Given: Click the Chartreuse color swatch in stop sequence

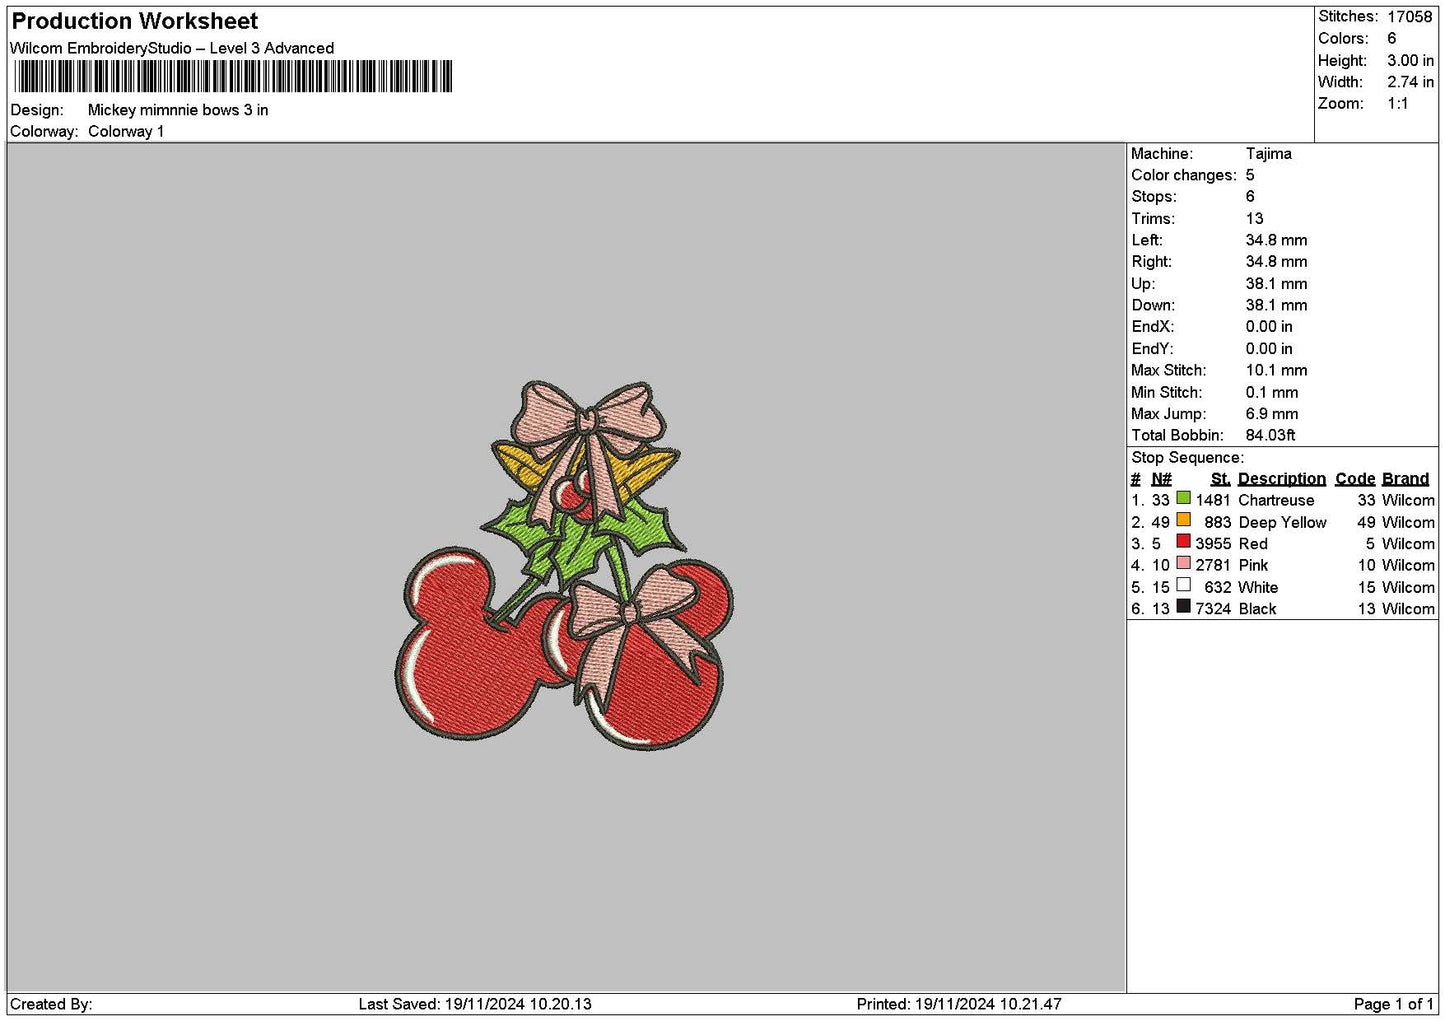Looking at the screenshot, I should 1184,498.
